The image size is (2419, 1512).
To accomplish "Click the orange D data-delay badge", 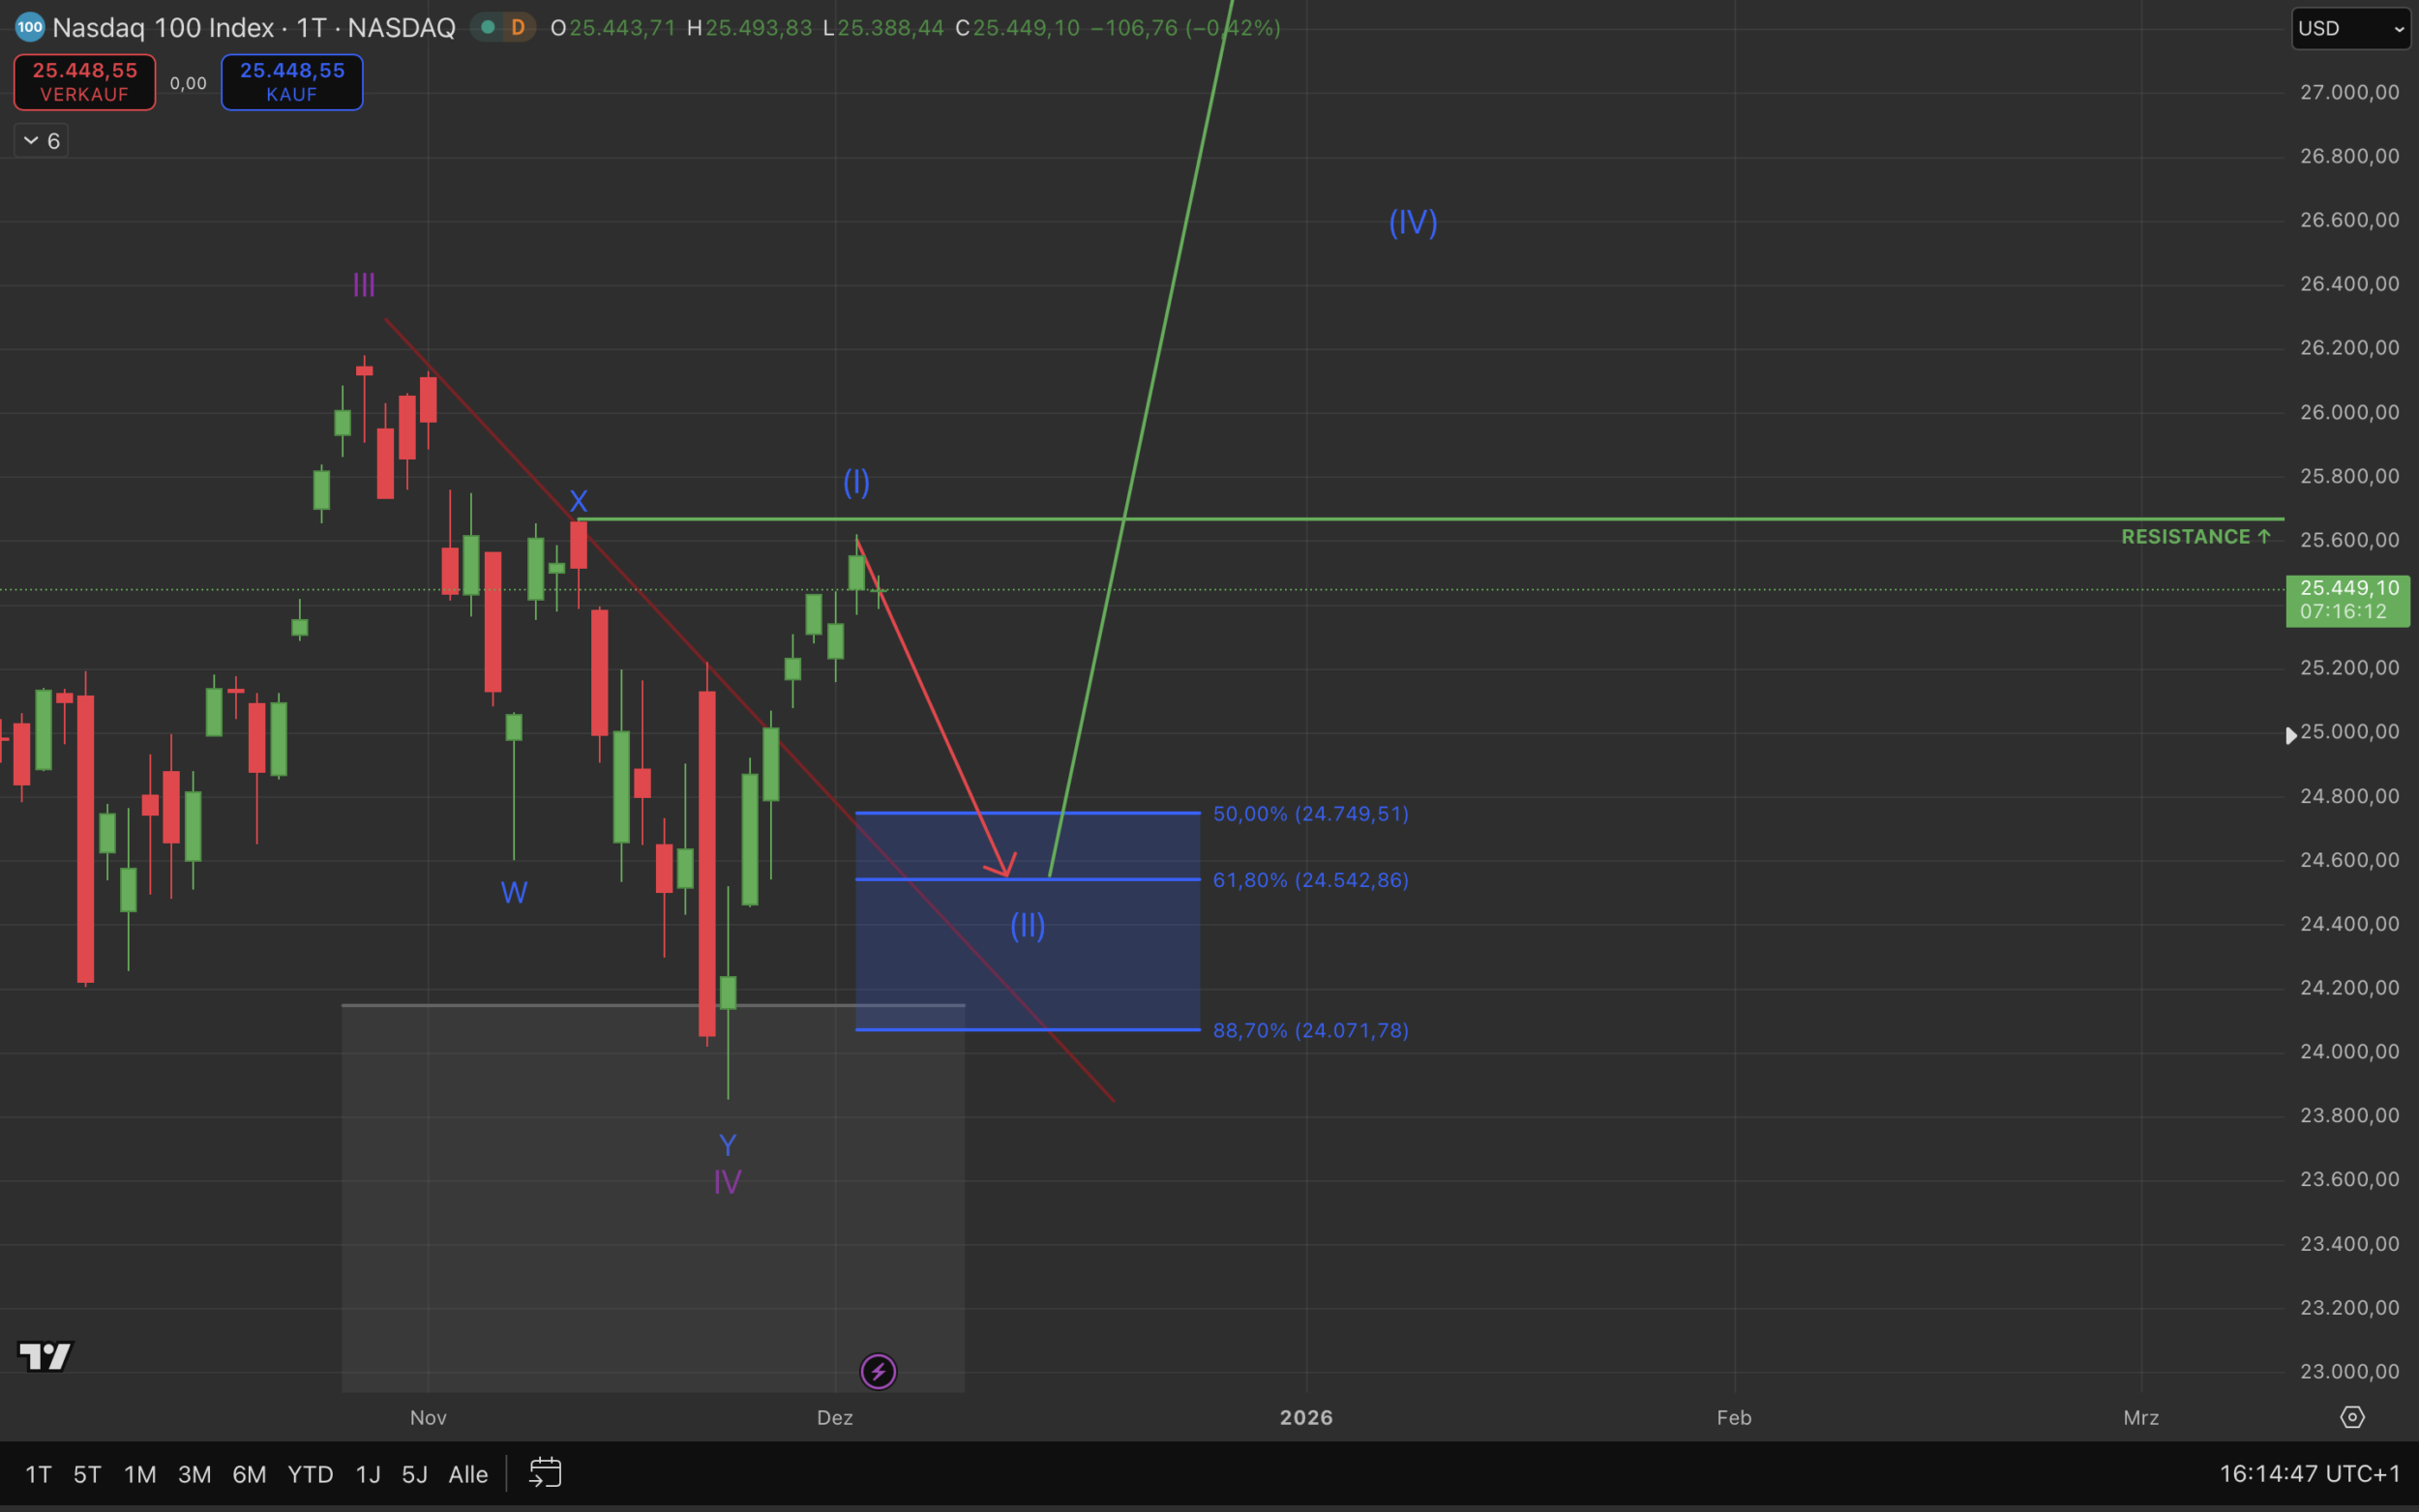I will click(517, 27).
